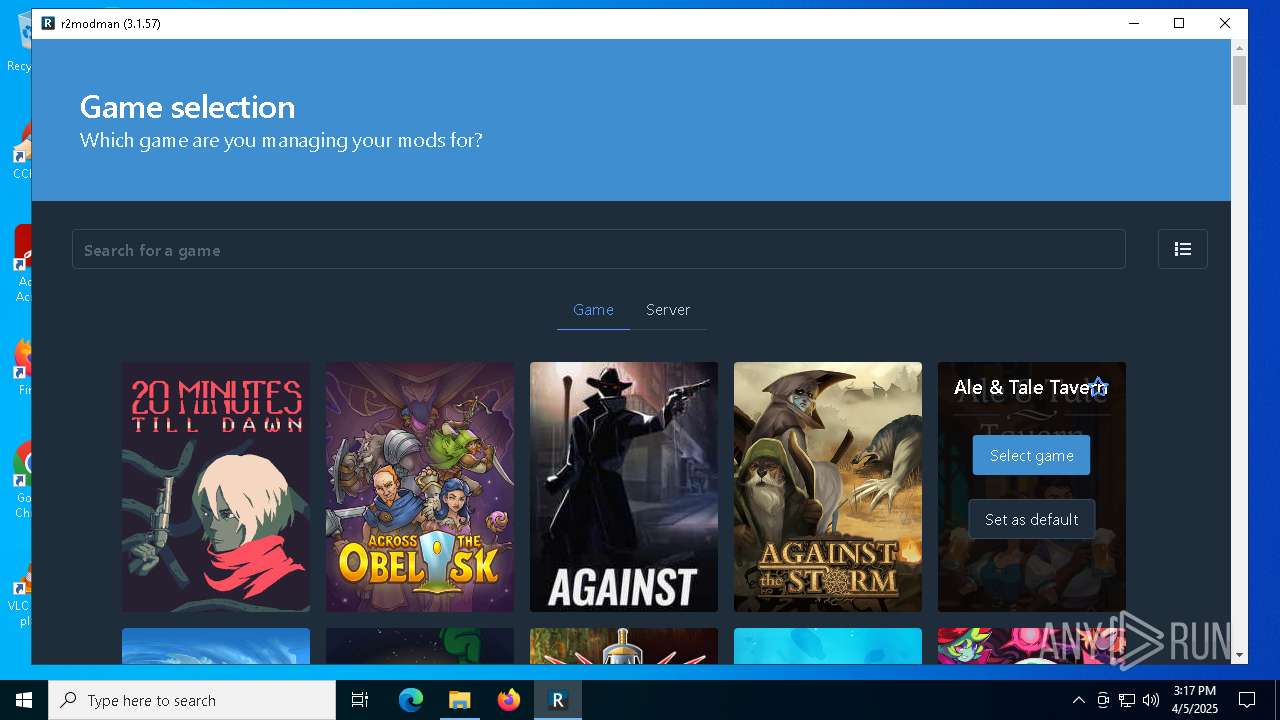
Task: Launch Firefox from the taskbar
Action: pos(509,700)
